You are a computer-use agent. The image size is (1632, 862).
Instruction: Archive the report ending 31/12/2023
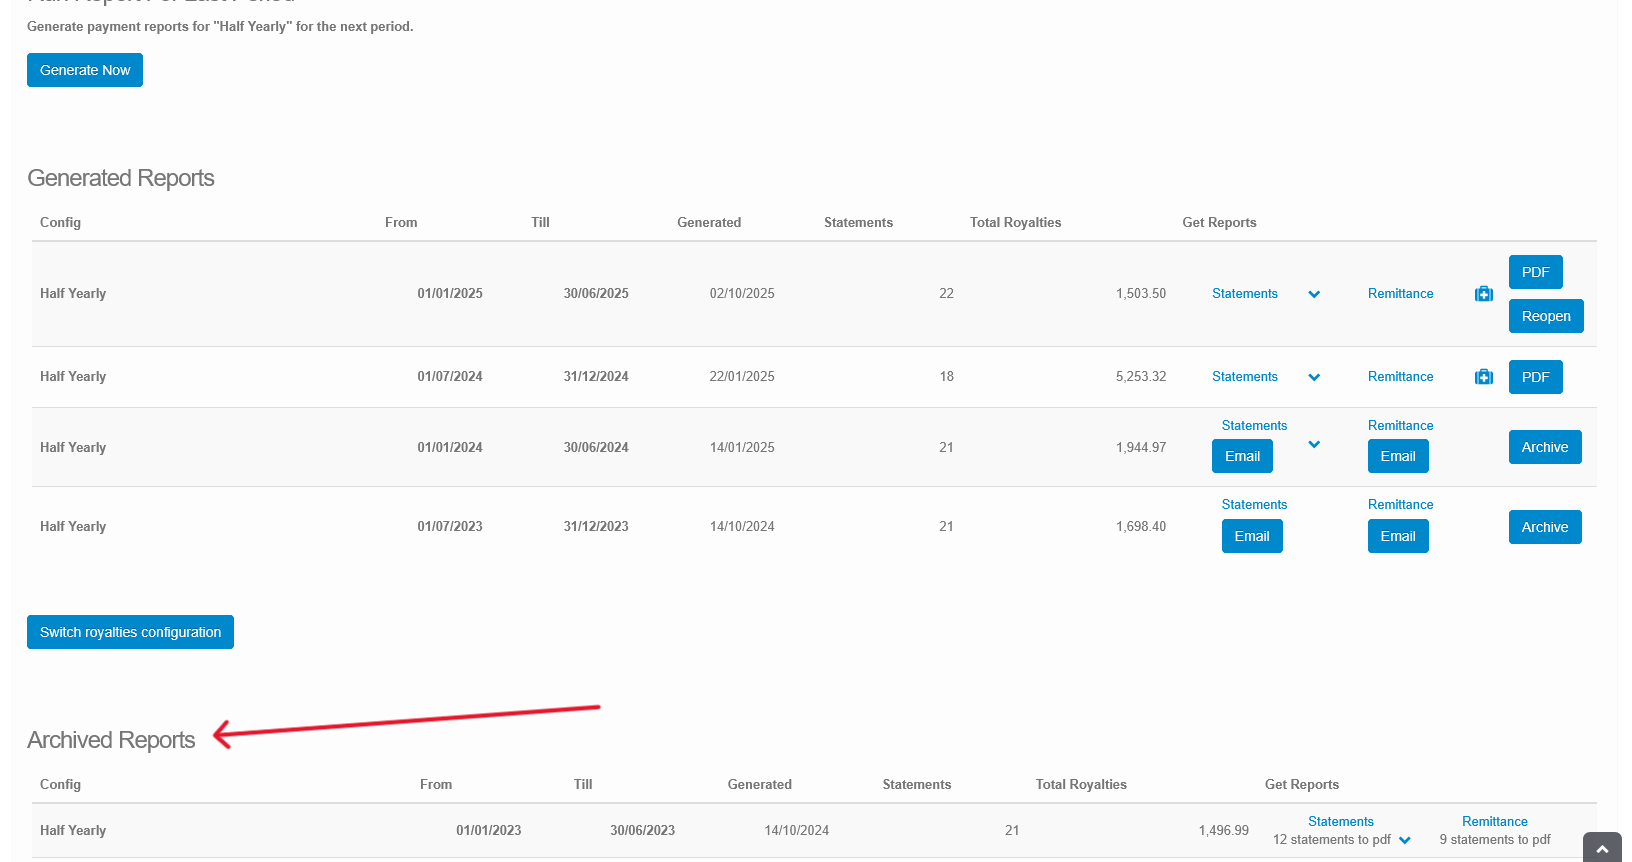(1544, 527)
